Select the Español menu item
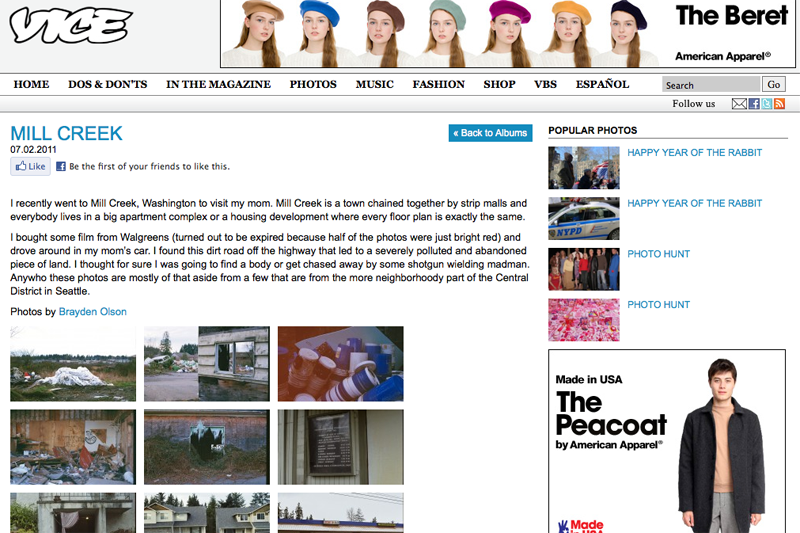Viewport: 800px width, 533px height. tap(603, 84)
